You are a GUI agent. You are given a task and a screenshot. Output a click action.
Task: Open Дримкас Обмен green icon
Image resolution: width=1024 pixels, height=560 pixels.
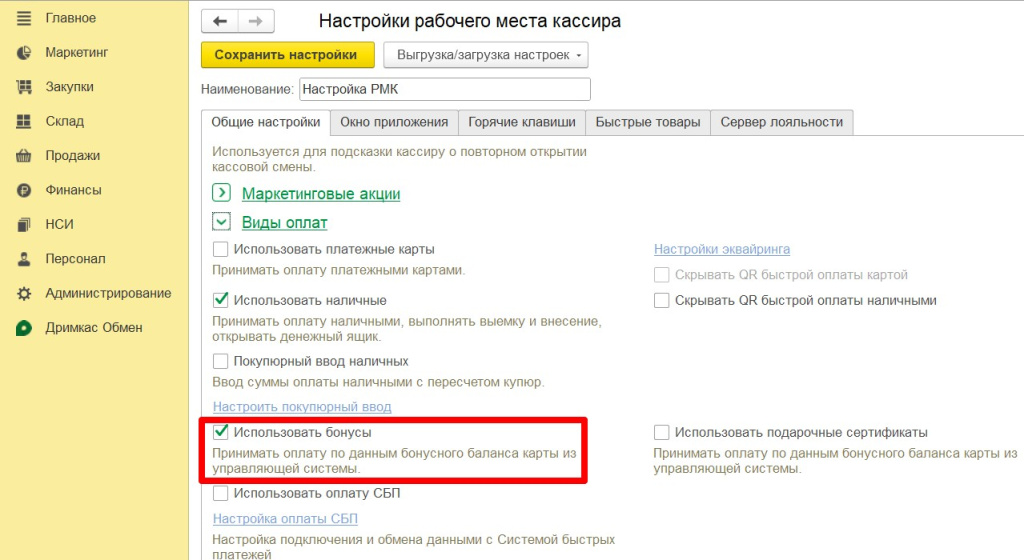(24, 328)
